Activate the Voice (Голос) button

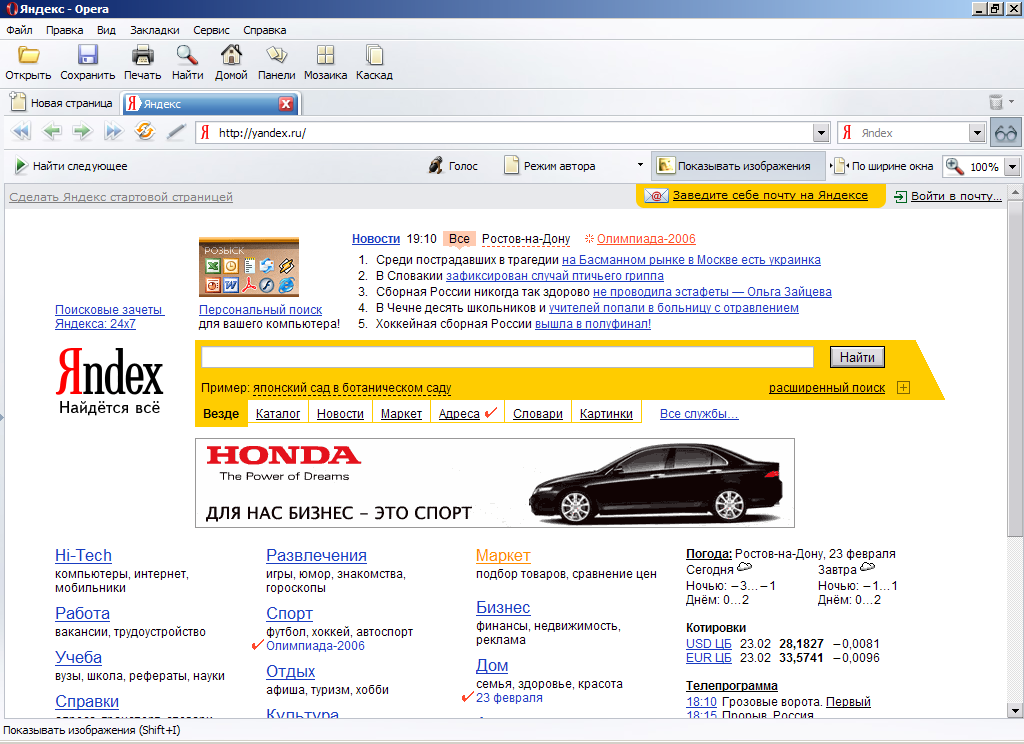(453, 166)
